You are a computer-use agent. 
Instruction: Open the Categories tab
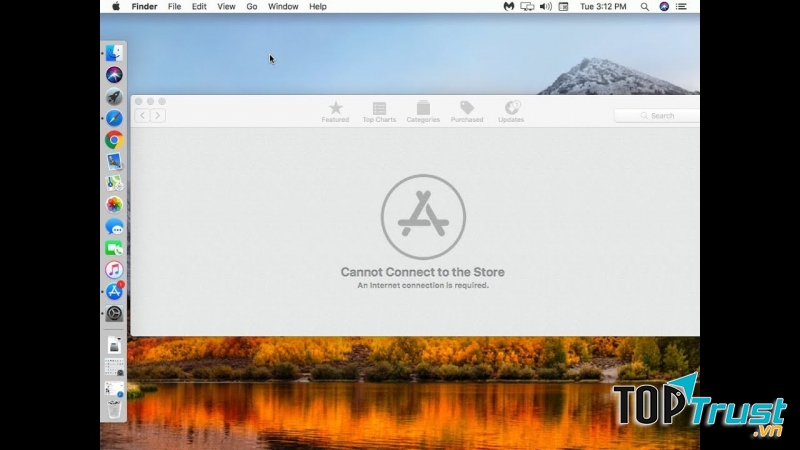coord(423,112)
